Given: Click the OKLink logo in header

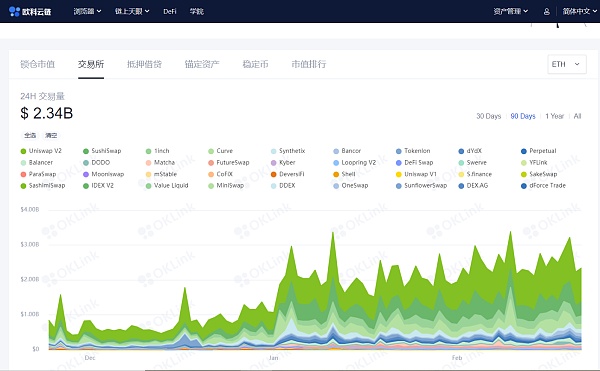Looking at the screenshot, I should [x=30, y=11].
